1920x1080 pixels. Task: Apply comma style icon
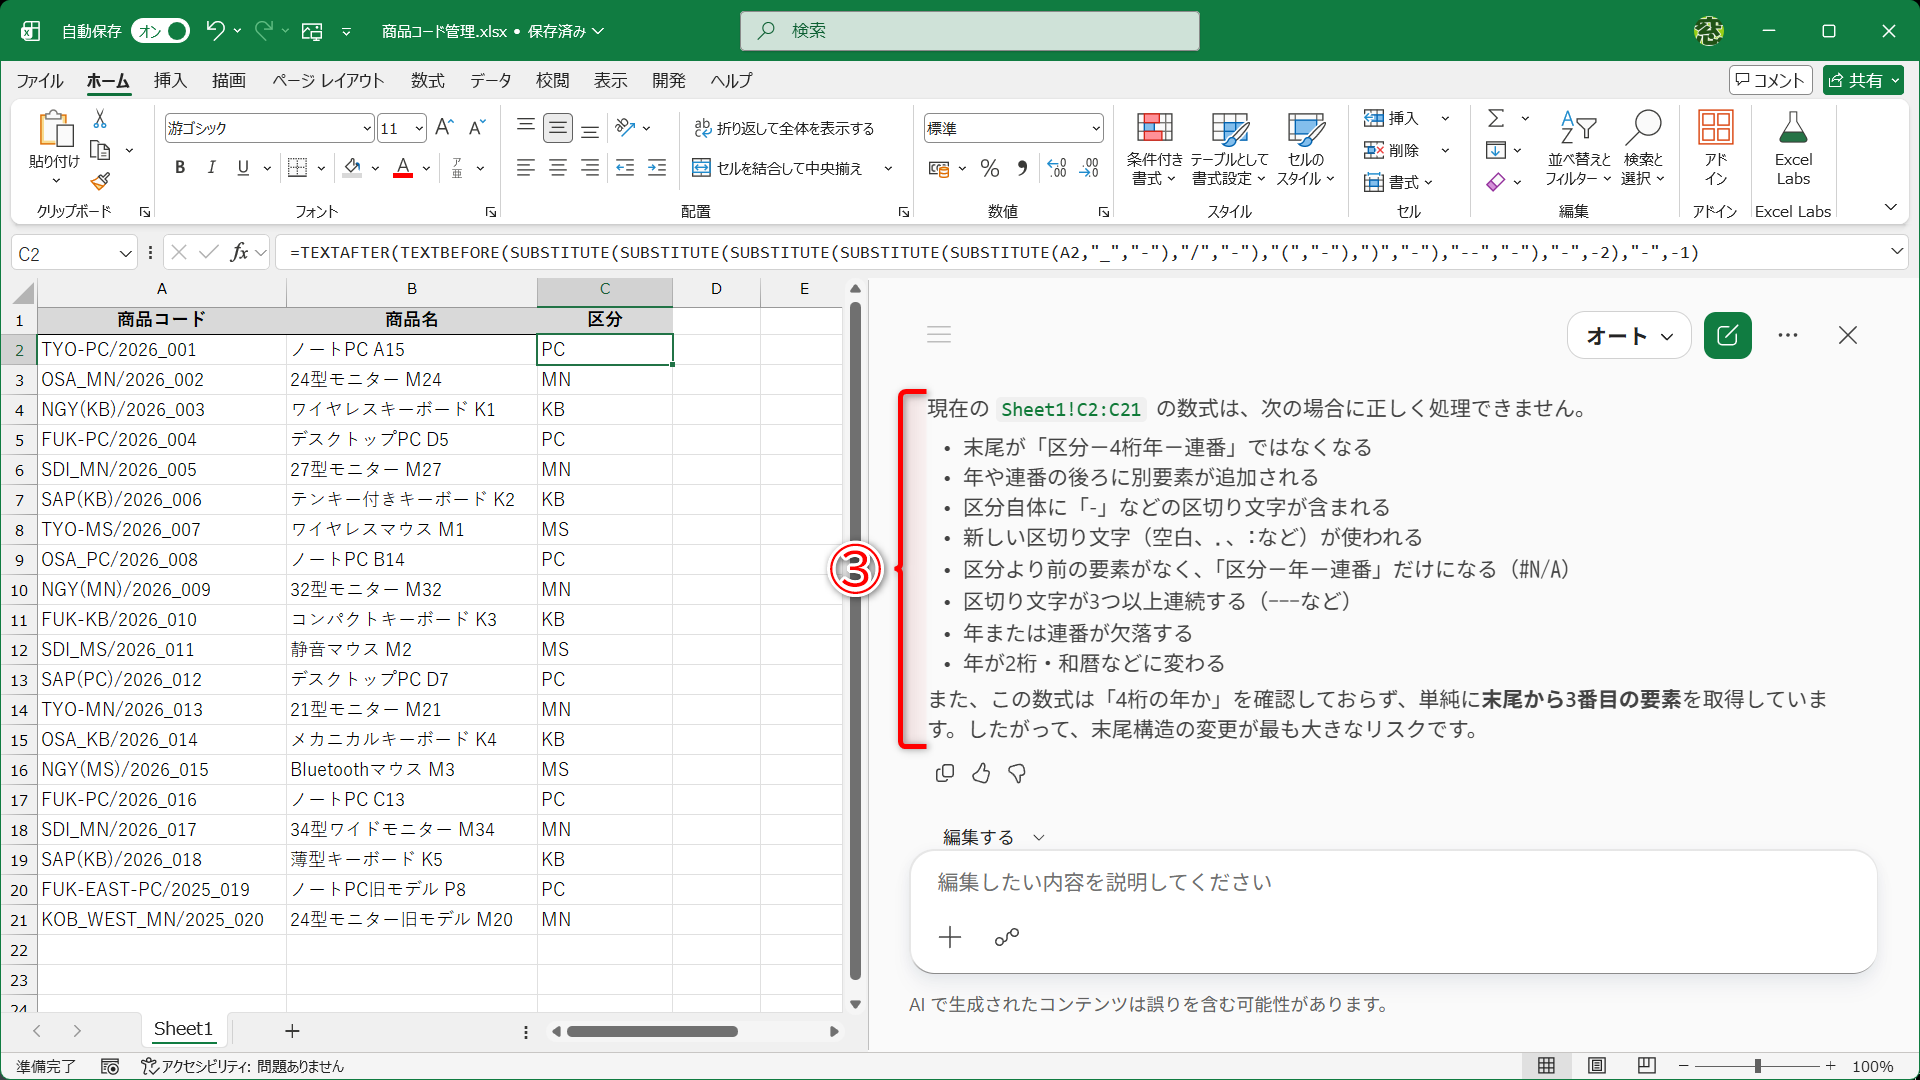click(1022, 168)
